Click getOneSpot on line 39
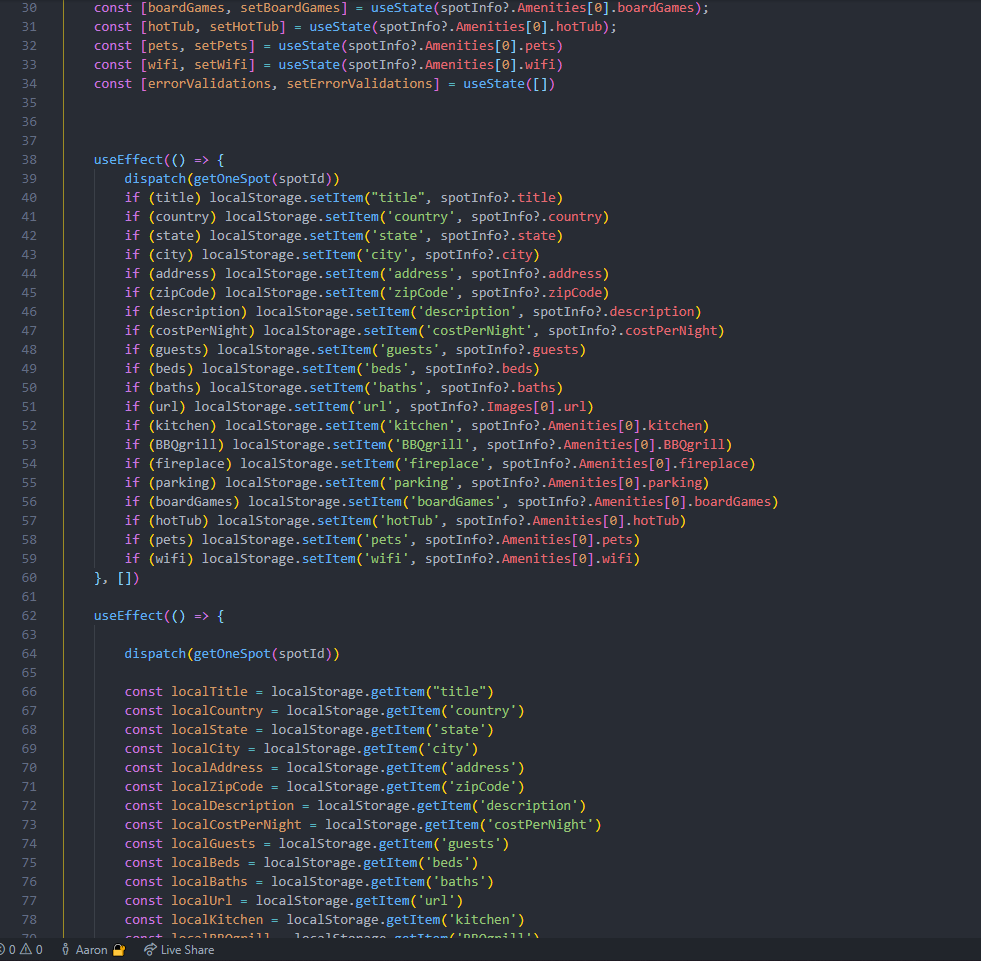The width and height of the screenshot is (981, 961). pyautogui.click(x=232, y=178)
